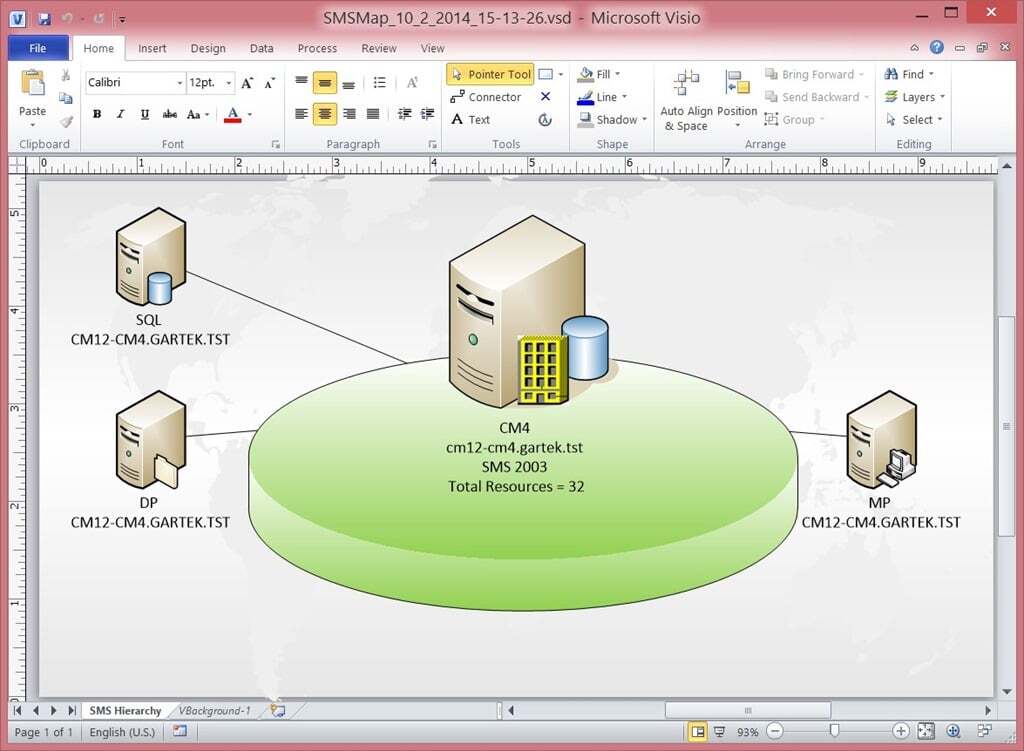Open the VBackground-1 page tab
1024x751 pixels.
coord(215,710)
